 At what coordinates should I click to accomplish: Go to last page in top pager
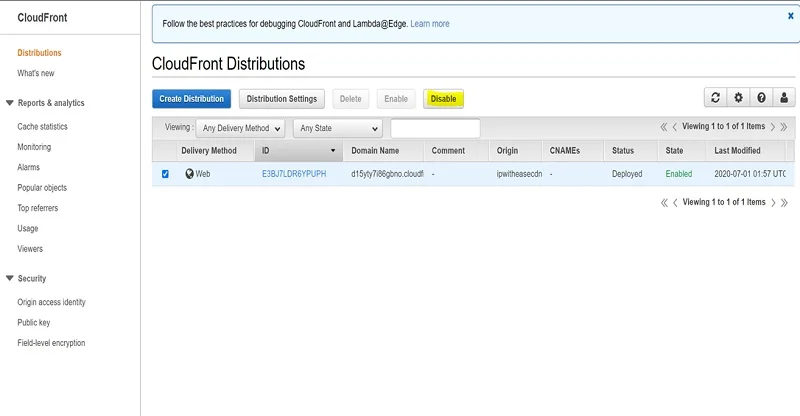(x=784, y=127)
